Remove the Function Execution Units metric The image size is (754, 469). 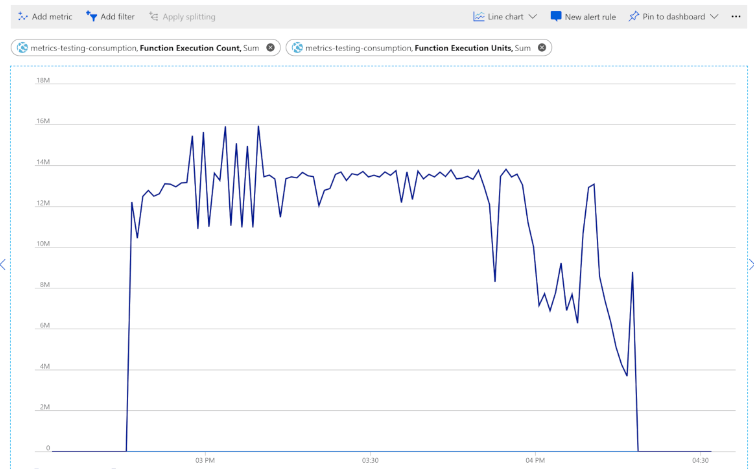click(x=542, y=48)
